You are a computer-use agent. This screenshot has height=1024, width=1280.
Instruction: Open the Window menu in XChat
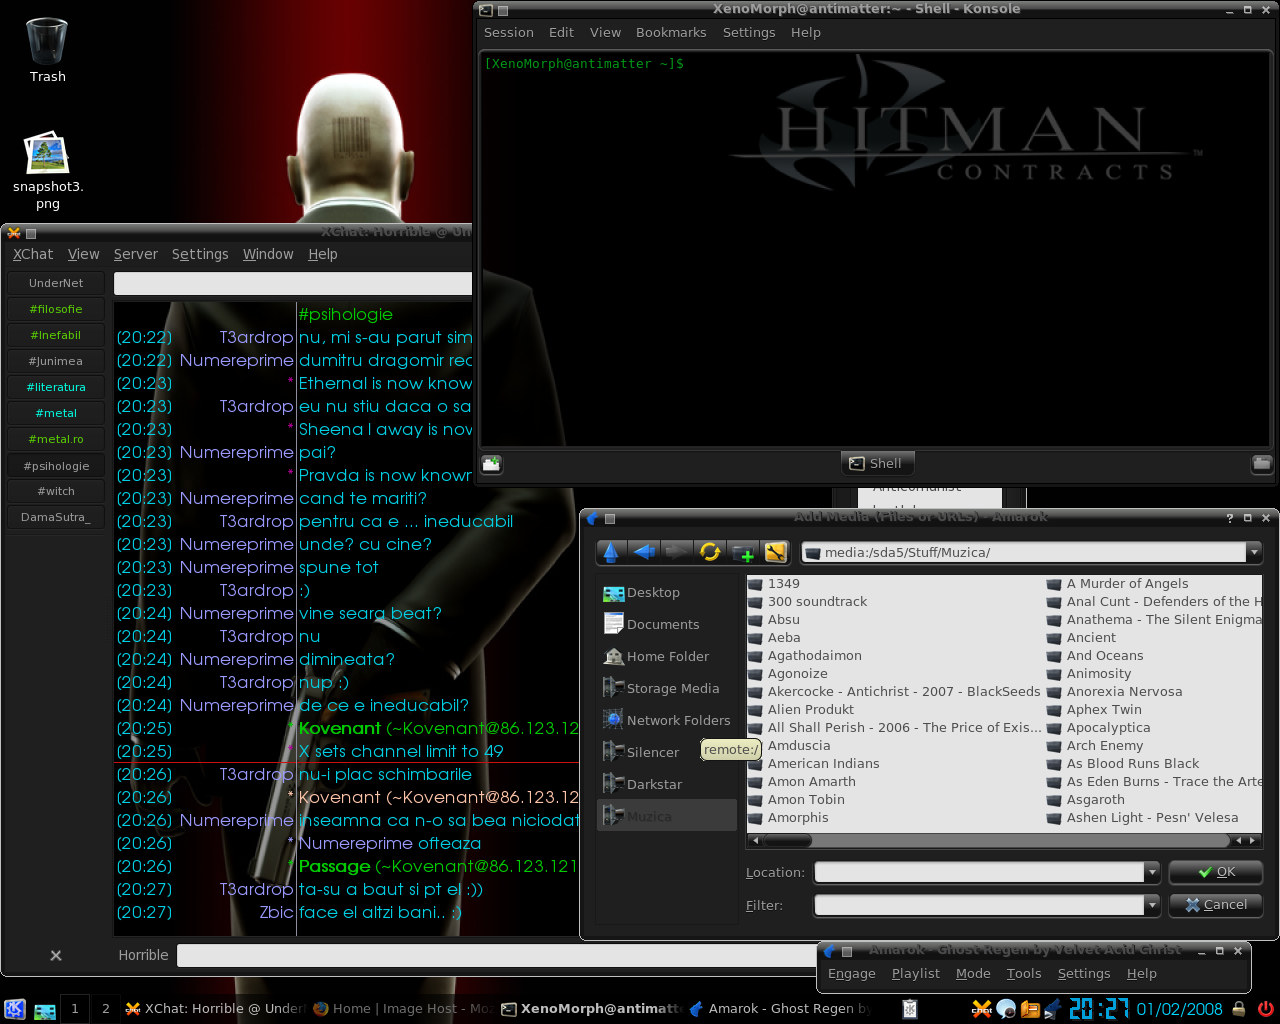268,254
